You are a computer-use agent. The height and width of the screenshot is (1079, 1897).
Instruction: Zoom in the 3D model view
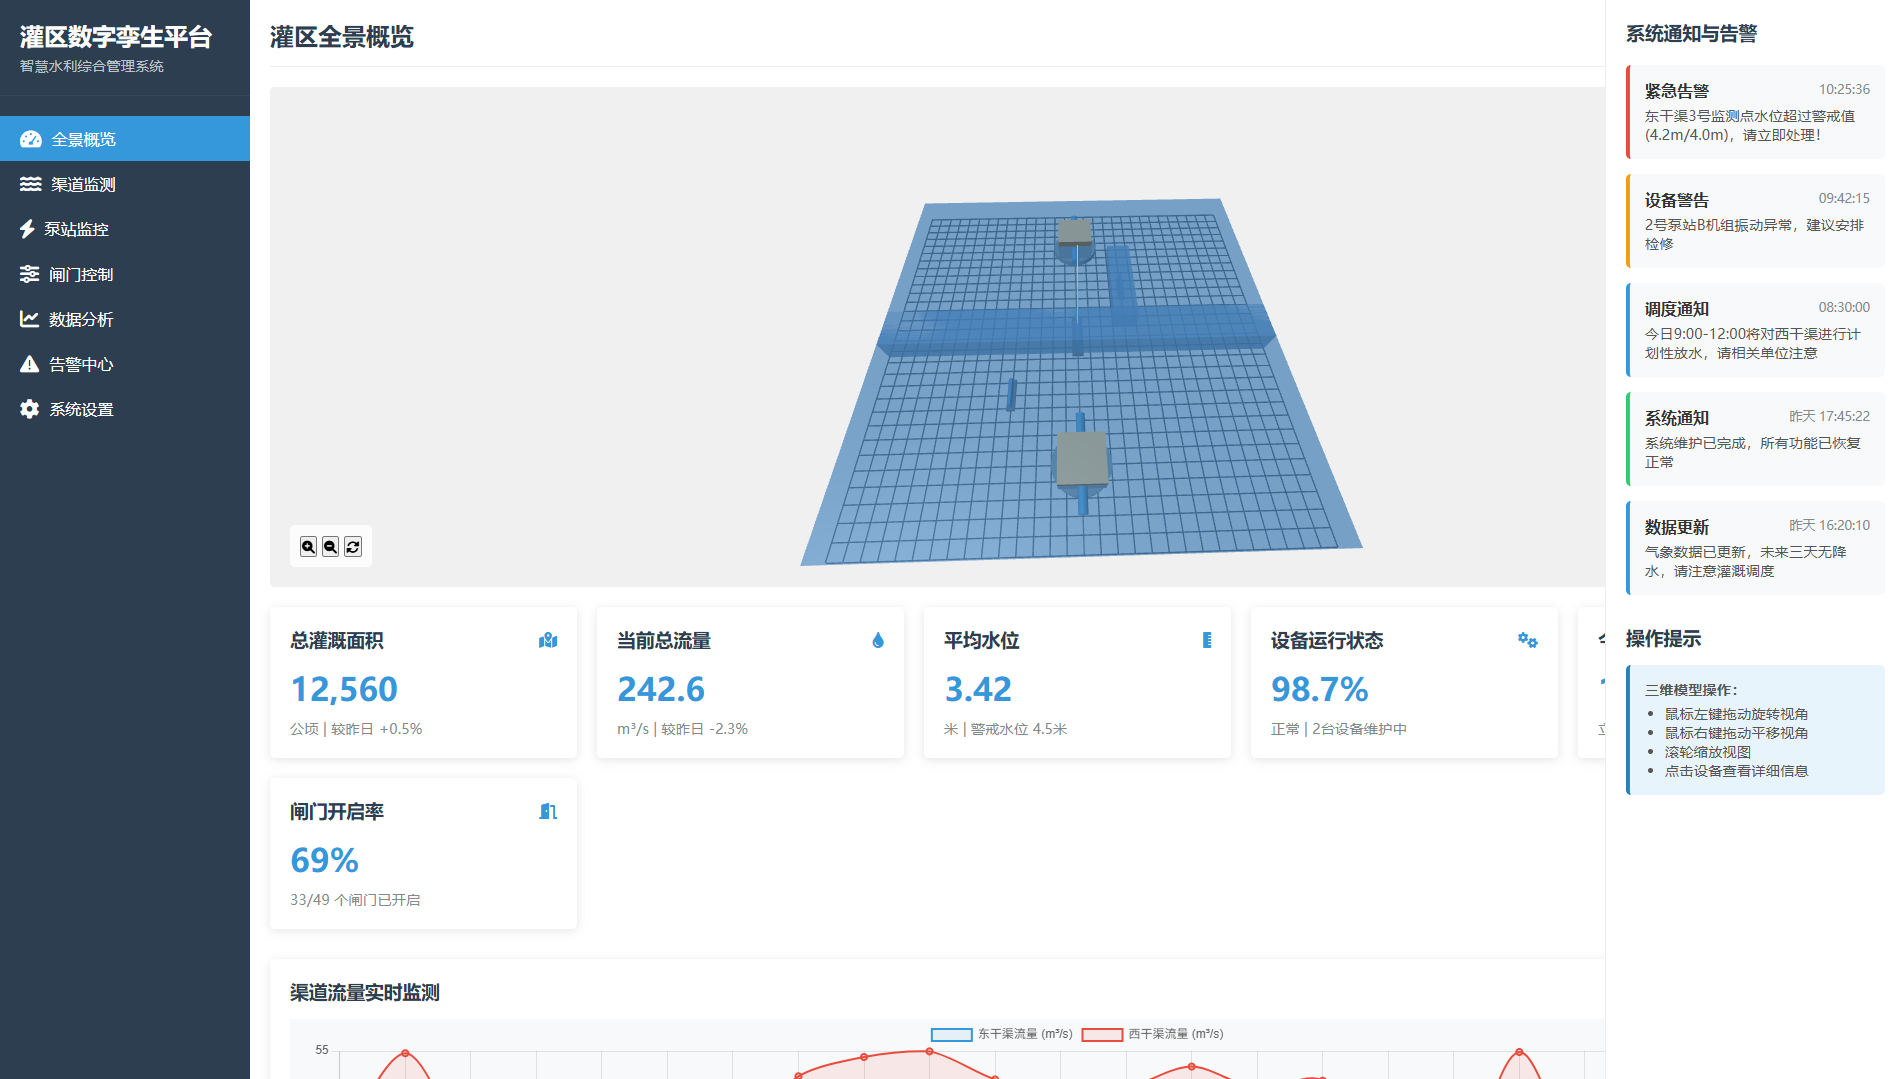[x=308, y=547]
